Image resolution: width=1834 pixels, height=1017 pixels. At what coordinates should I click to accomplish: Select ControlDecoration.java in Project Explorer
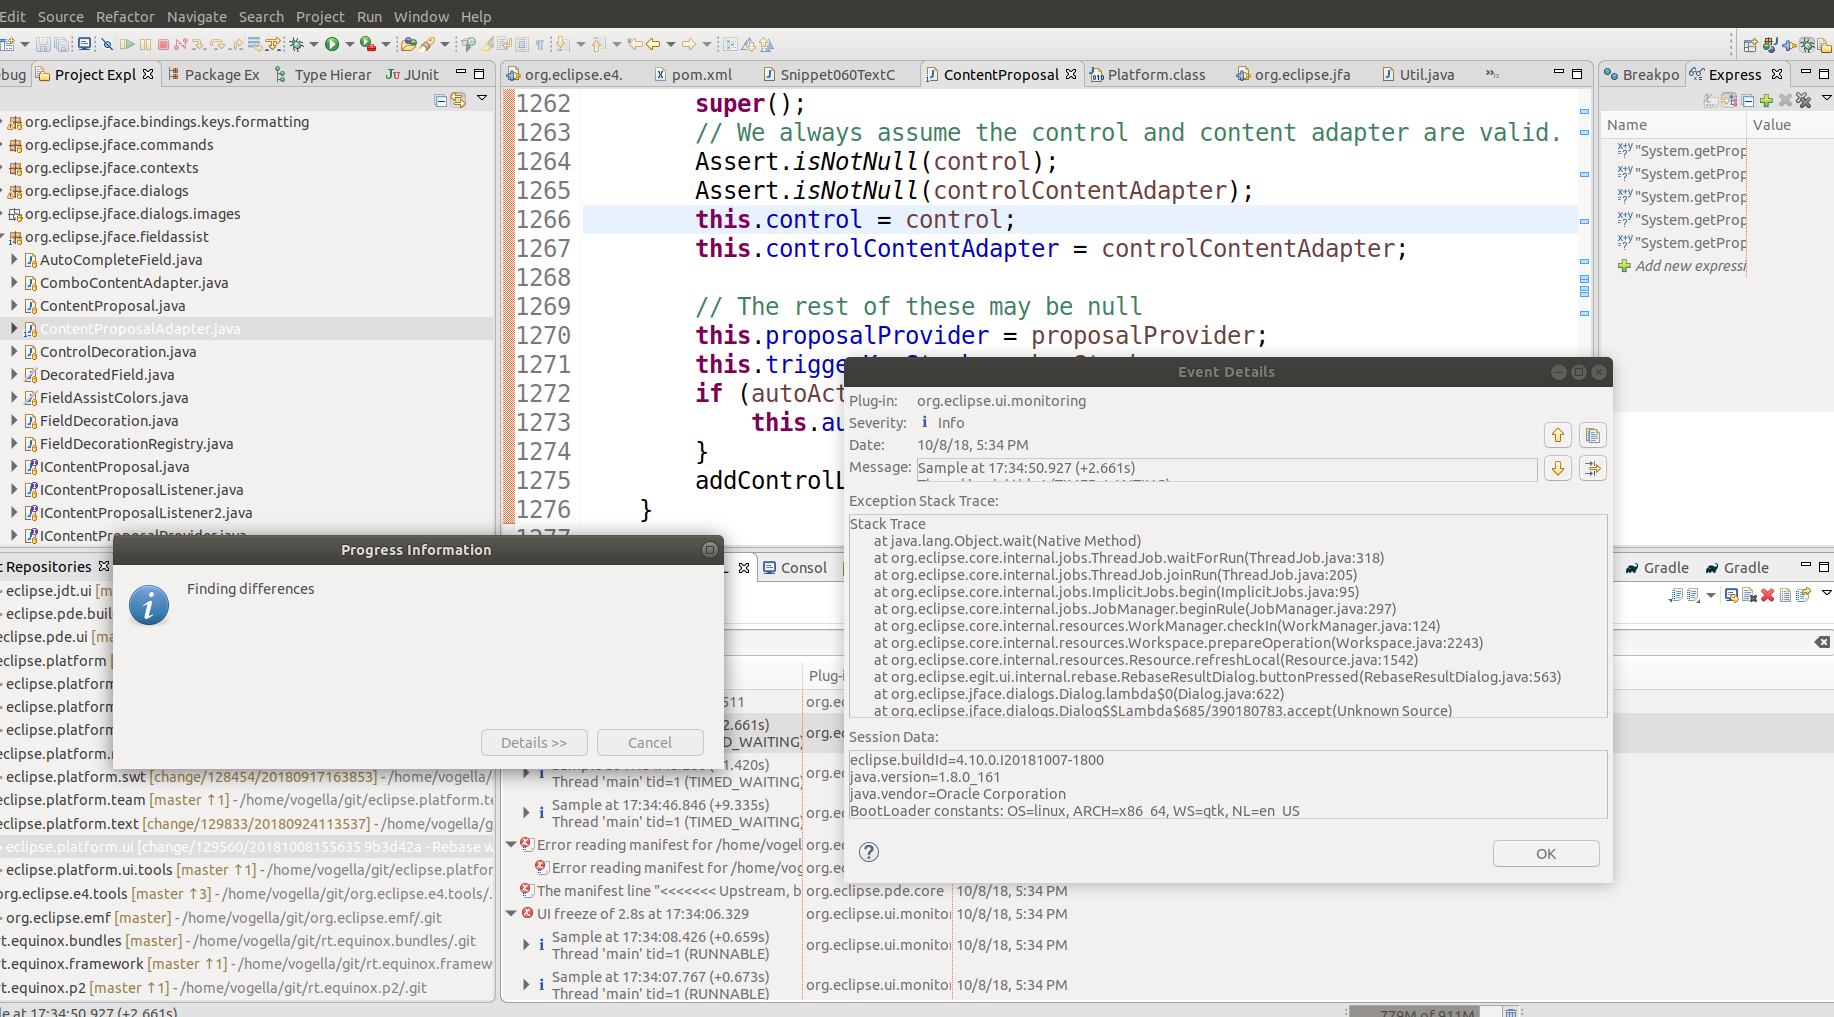[x=118, y=352]
